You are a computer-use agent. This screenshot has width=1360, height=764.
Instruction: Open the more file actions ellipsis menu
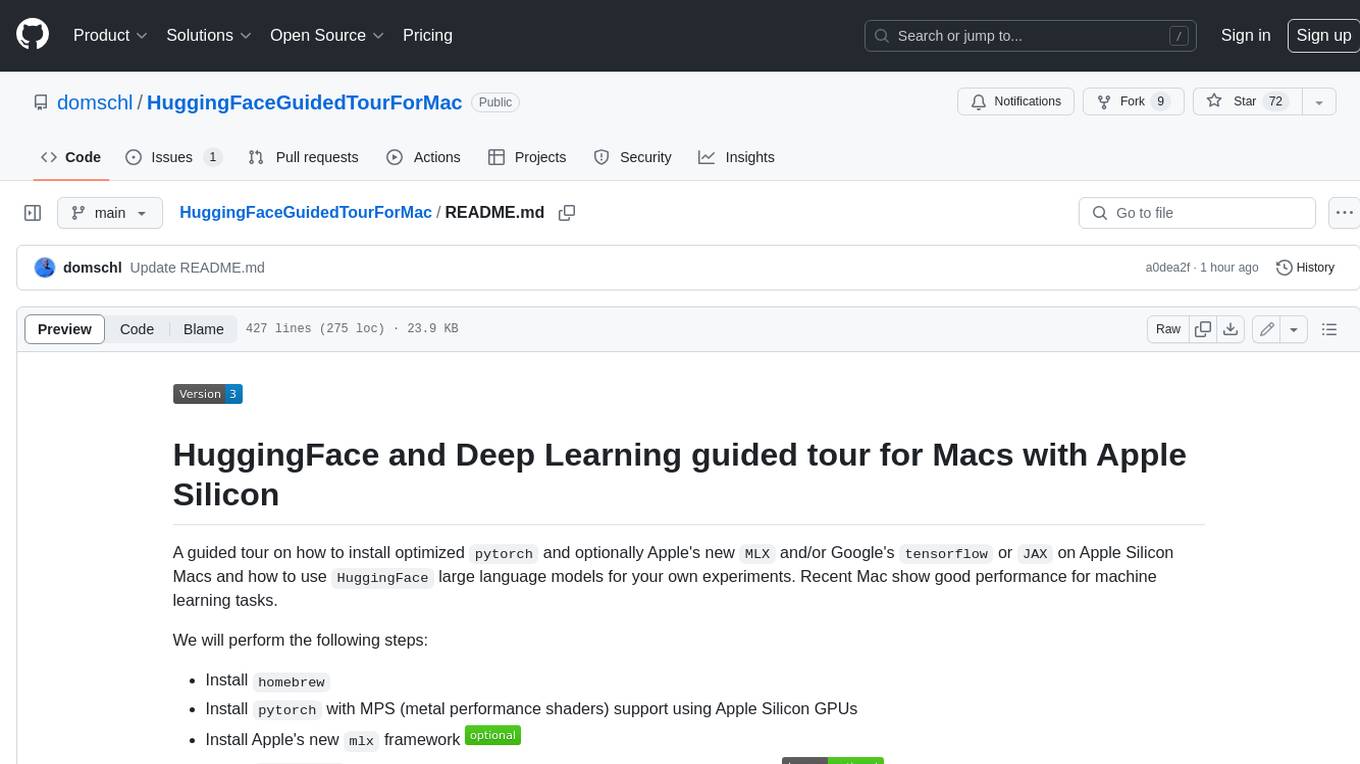(1345, 213)
